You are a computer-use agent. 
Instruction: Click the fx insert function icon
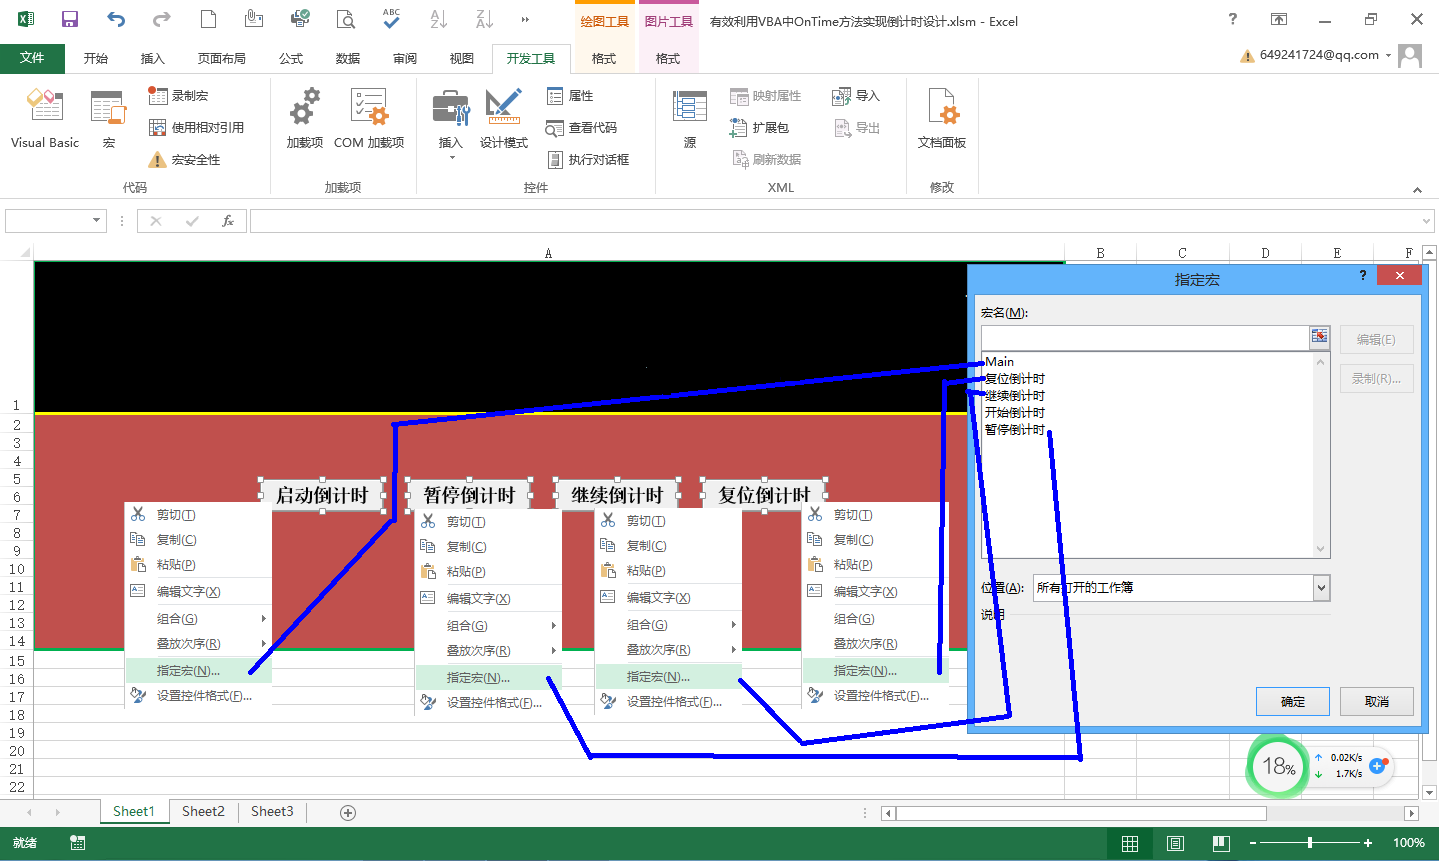228,221
